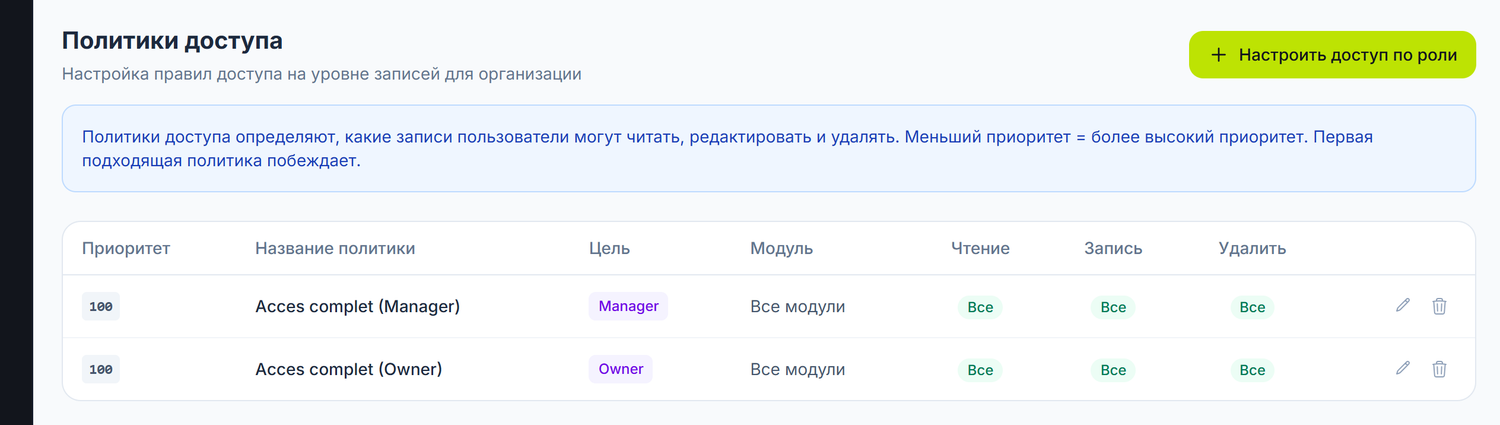
Task: Delete the 'Acces complet (Manager)' policy with its trash icon
Action: click(1439, 306)
